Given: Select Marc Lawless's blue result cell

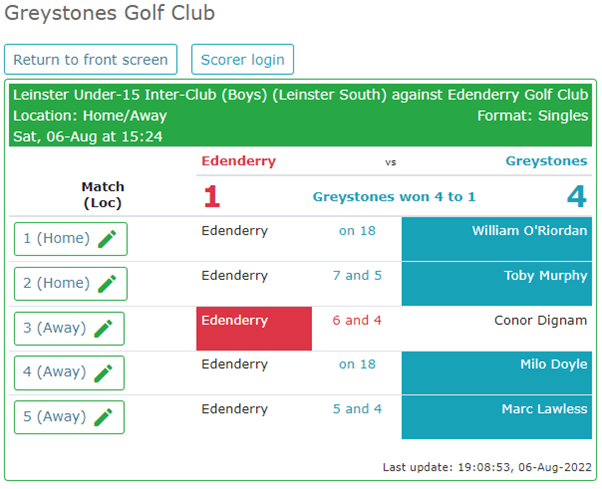Looking at the screenshot, I should [497, 417].
